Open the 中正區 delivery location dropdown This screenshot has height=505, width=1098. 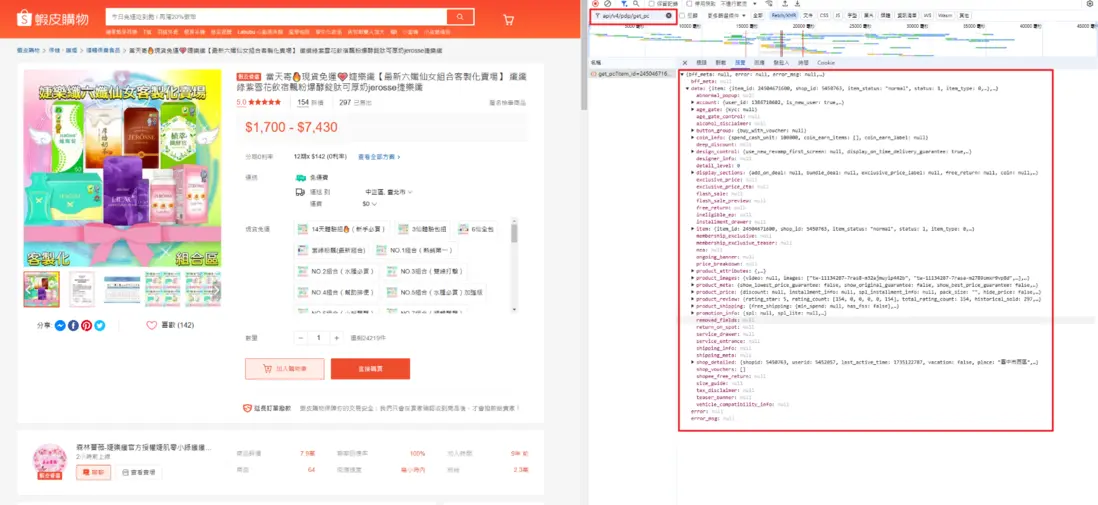point(389,192)
